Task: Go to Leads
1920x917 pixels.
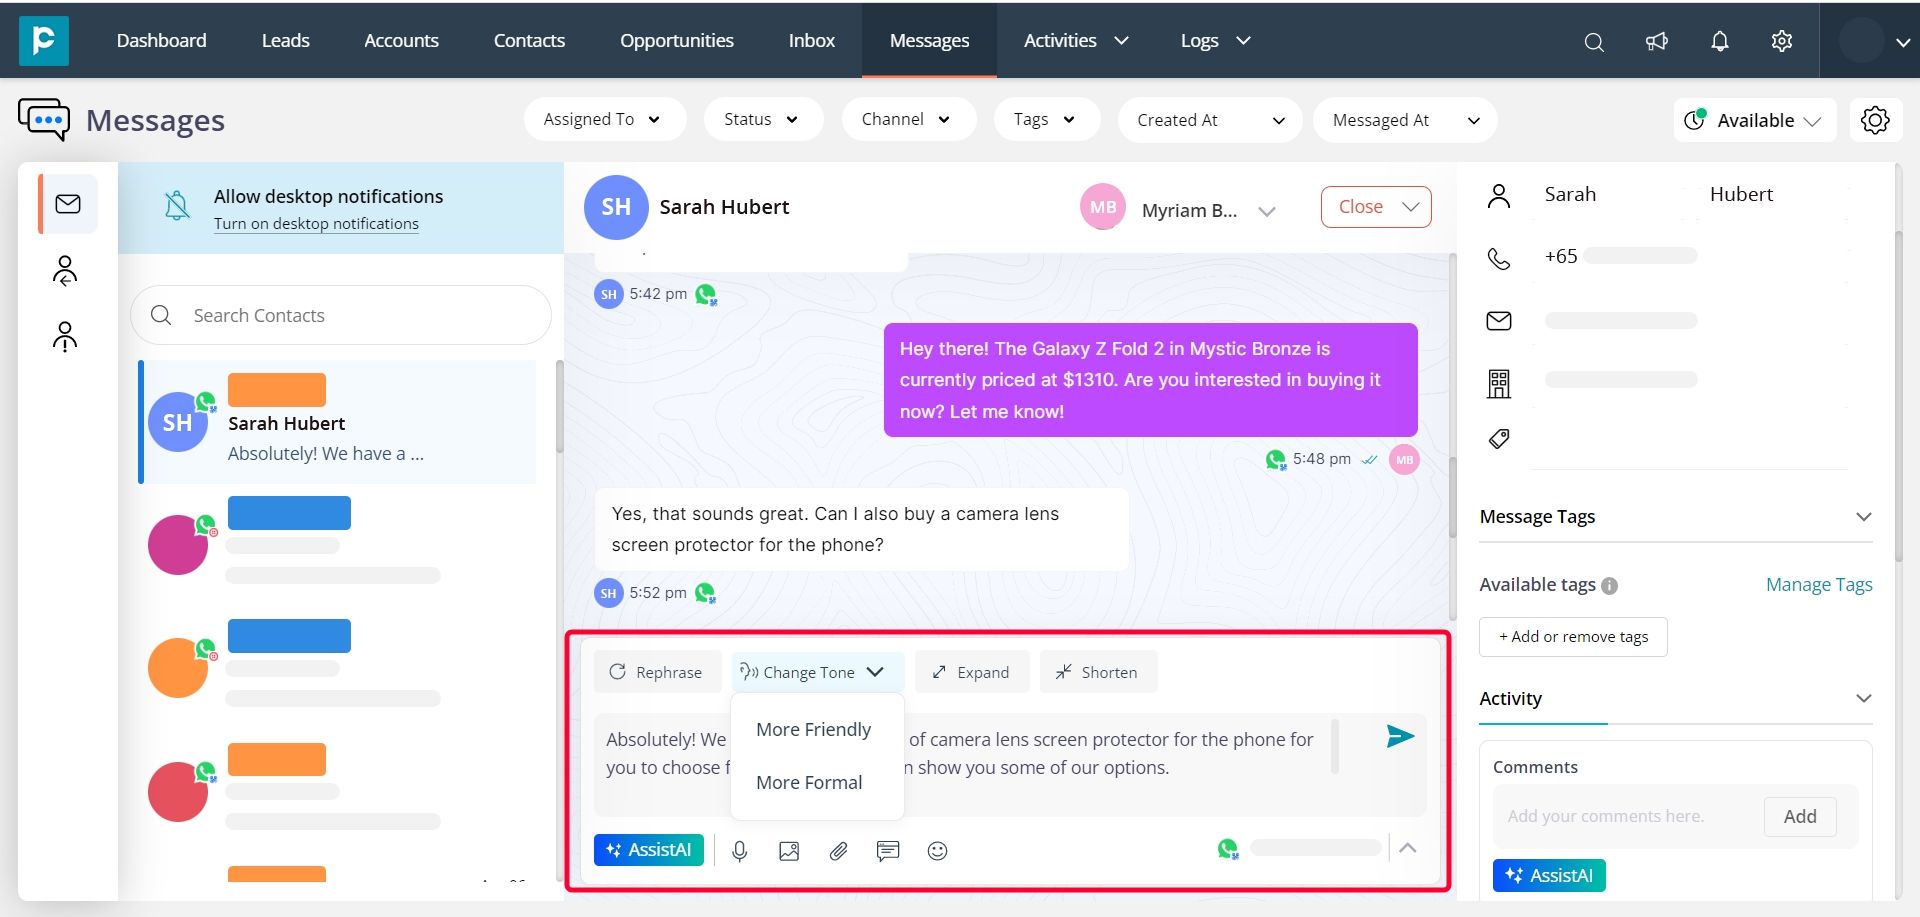Action: coord(285,40)
